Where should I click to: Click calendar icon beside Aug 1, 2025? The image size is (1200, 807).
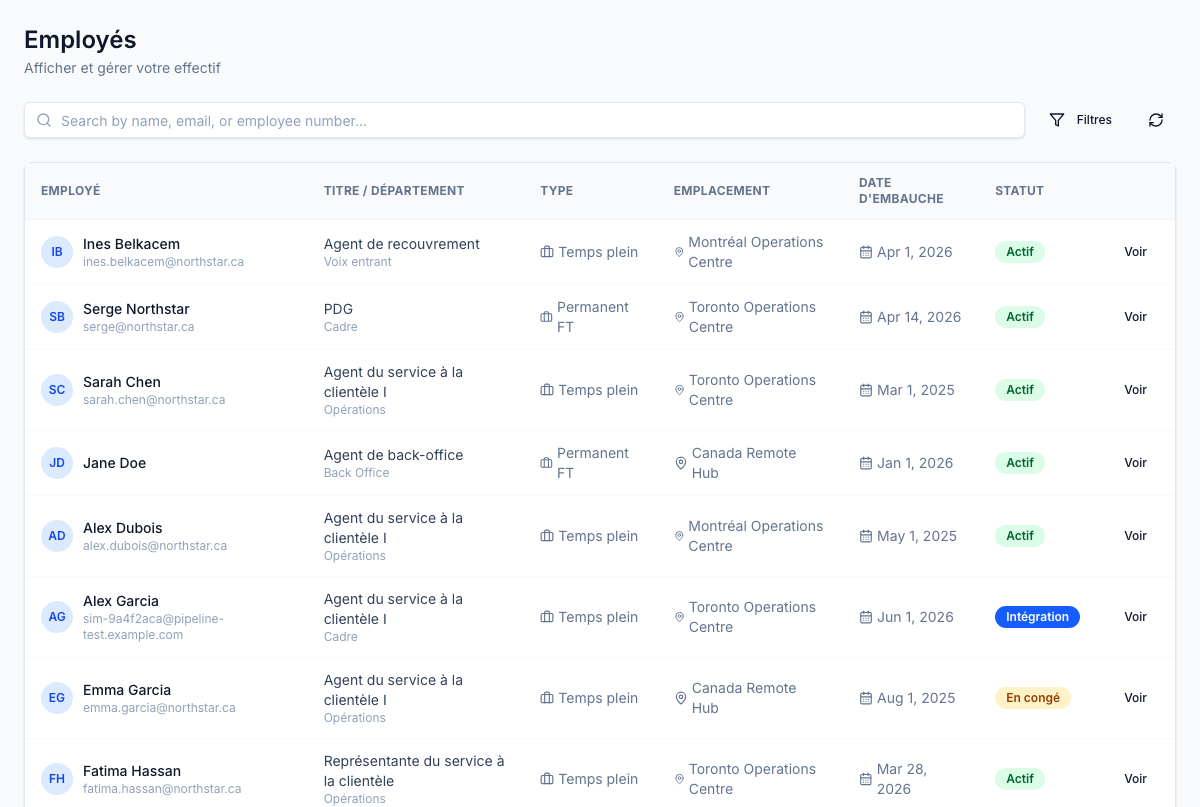pyautogui.click(x=866, y=698)
